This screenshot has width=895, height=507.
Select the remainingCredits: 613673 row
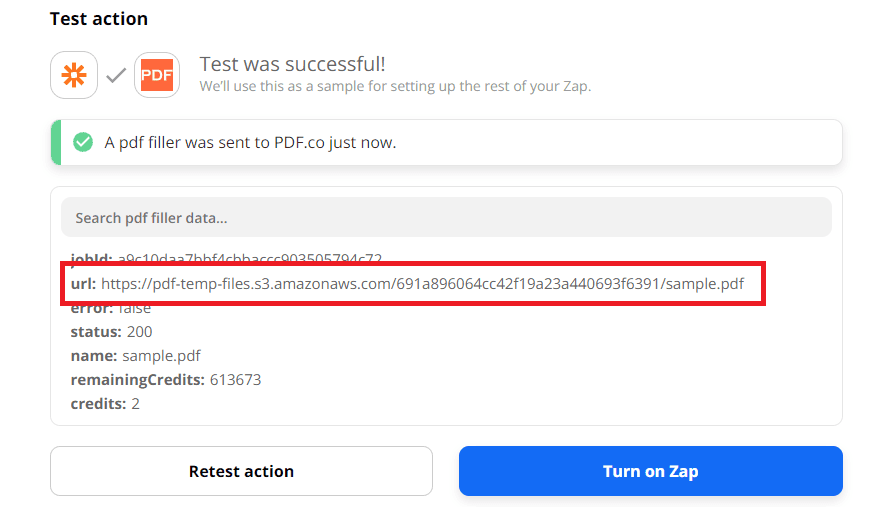coord(166,380)
